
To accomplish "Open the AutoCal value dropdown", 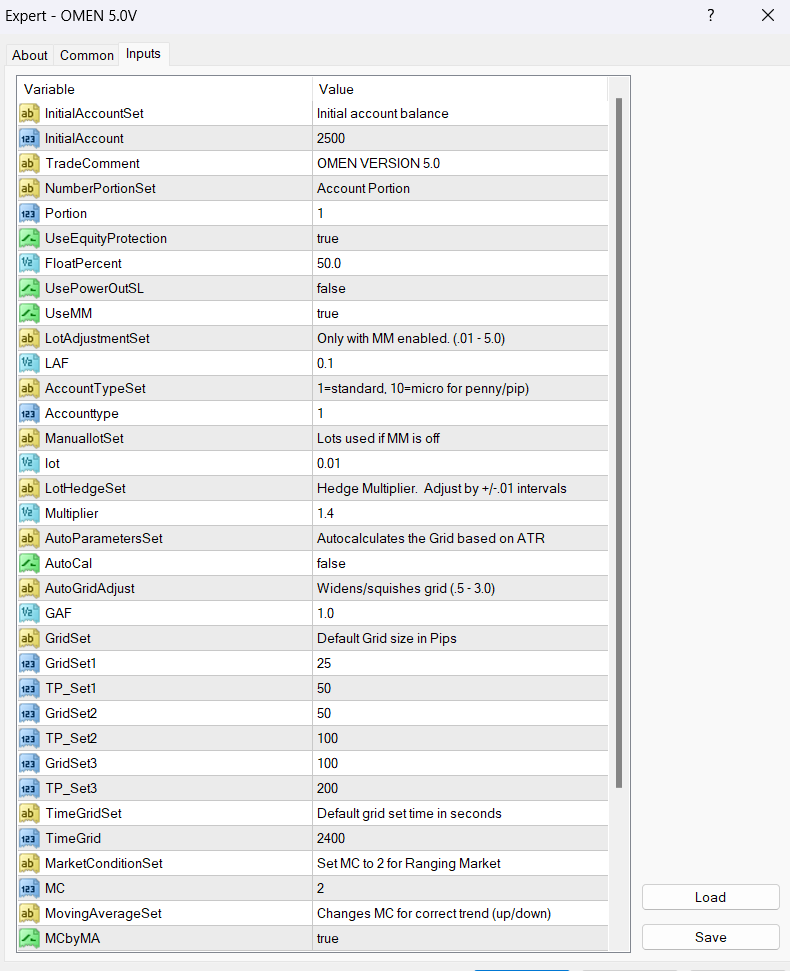I will click(x=460, y=563).
